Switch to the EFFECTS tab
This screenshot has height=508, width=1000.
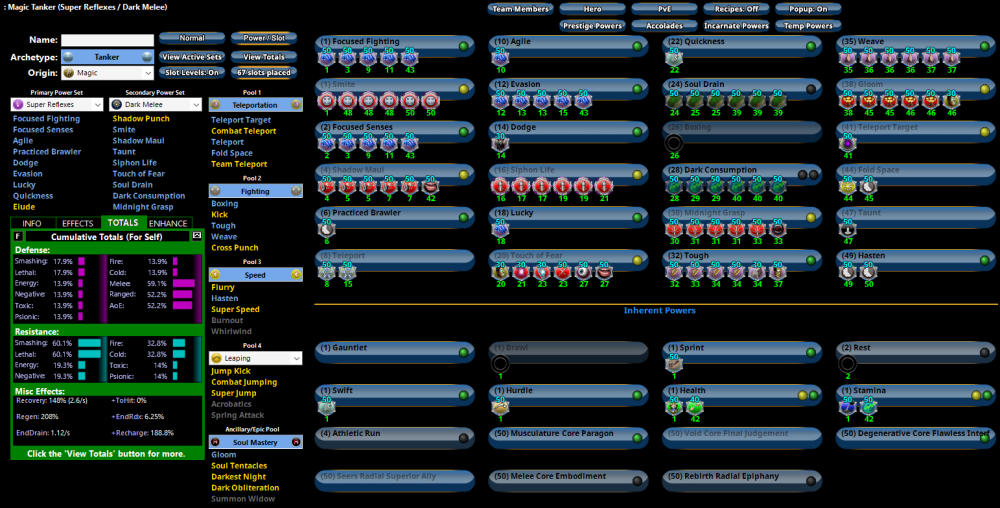[77, 223]
